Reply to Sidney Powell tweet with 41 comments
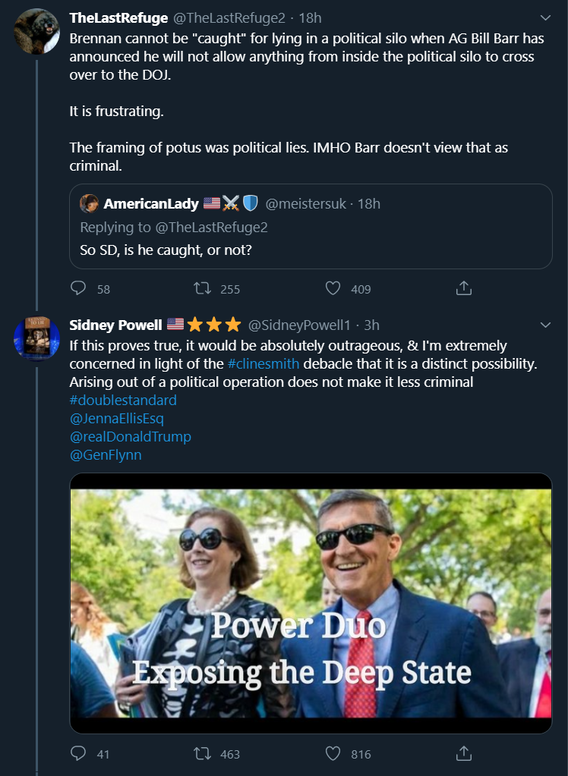 click(78, 753)
